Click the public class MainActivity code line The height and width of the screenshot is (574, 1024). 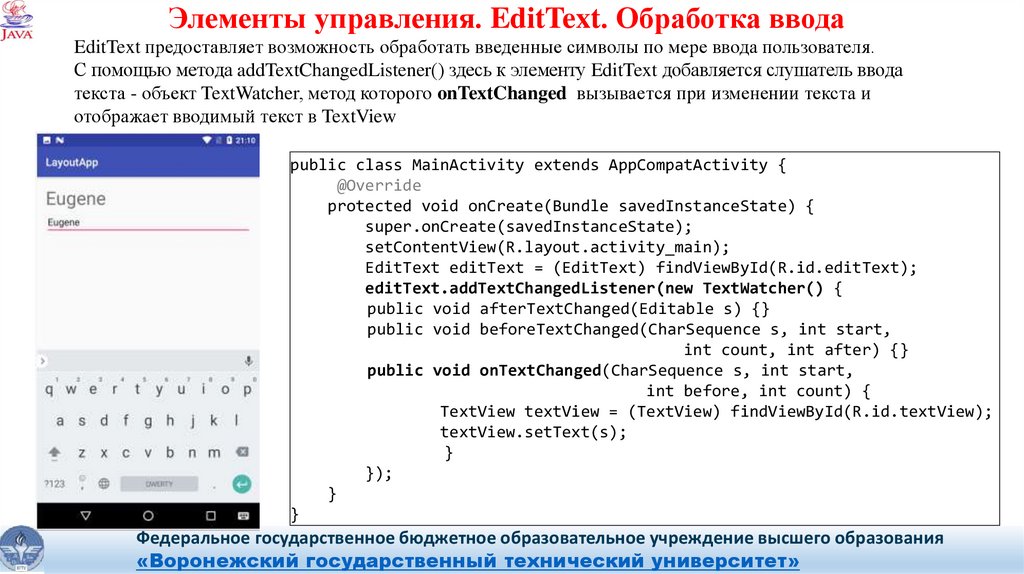[538, 165]
